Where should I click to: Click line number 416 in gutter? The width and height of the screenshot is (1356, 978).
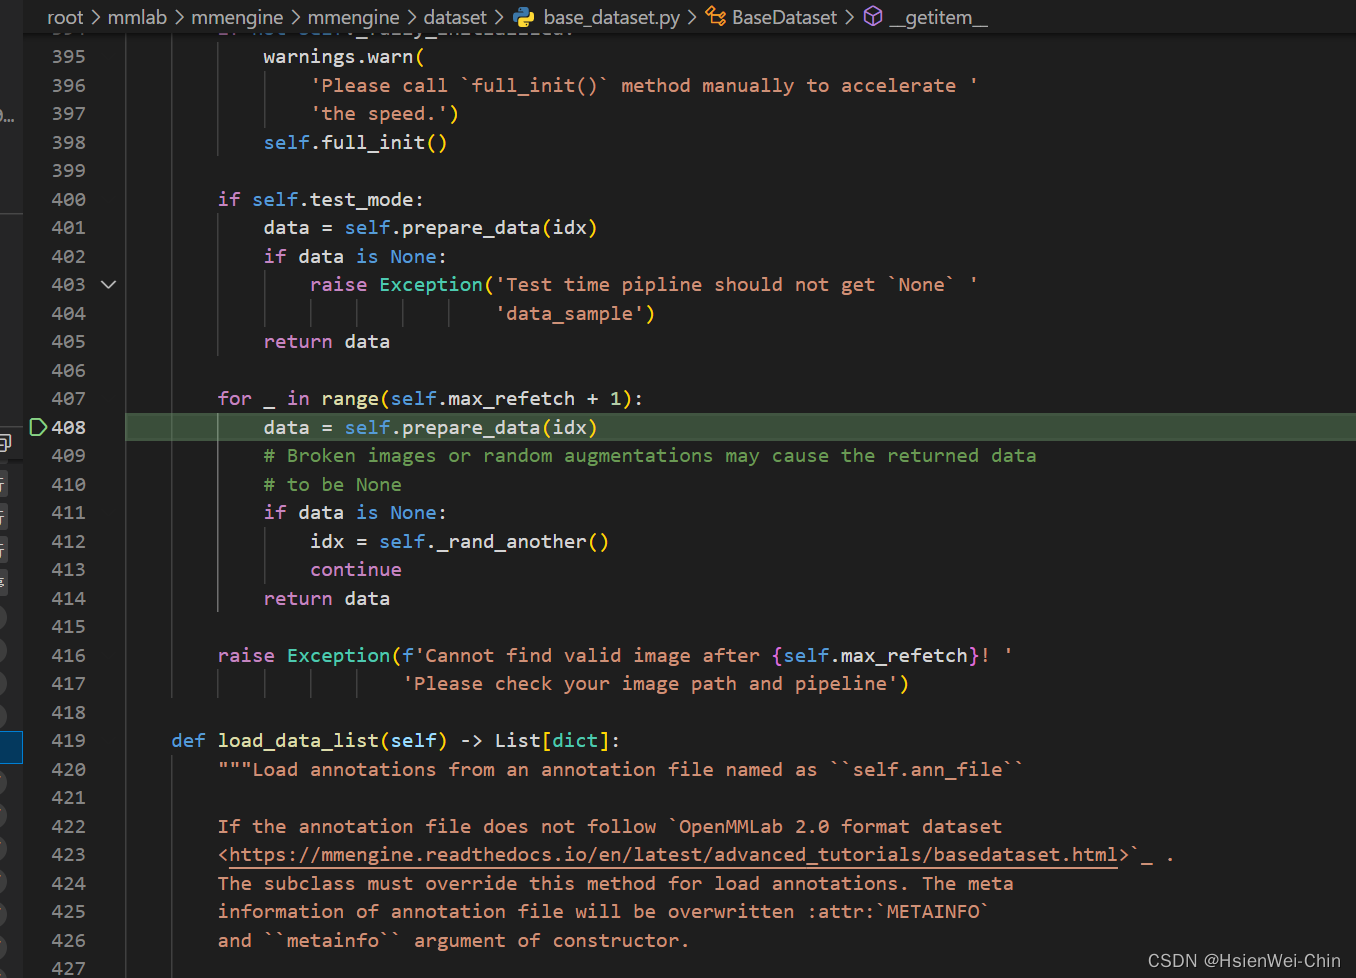[x=69, y=656]
